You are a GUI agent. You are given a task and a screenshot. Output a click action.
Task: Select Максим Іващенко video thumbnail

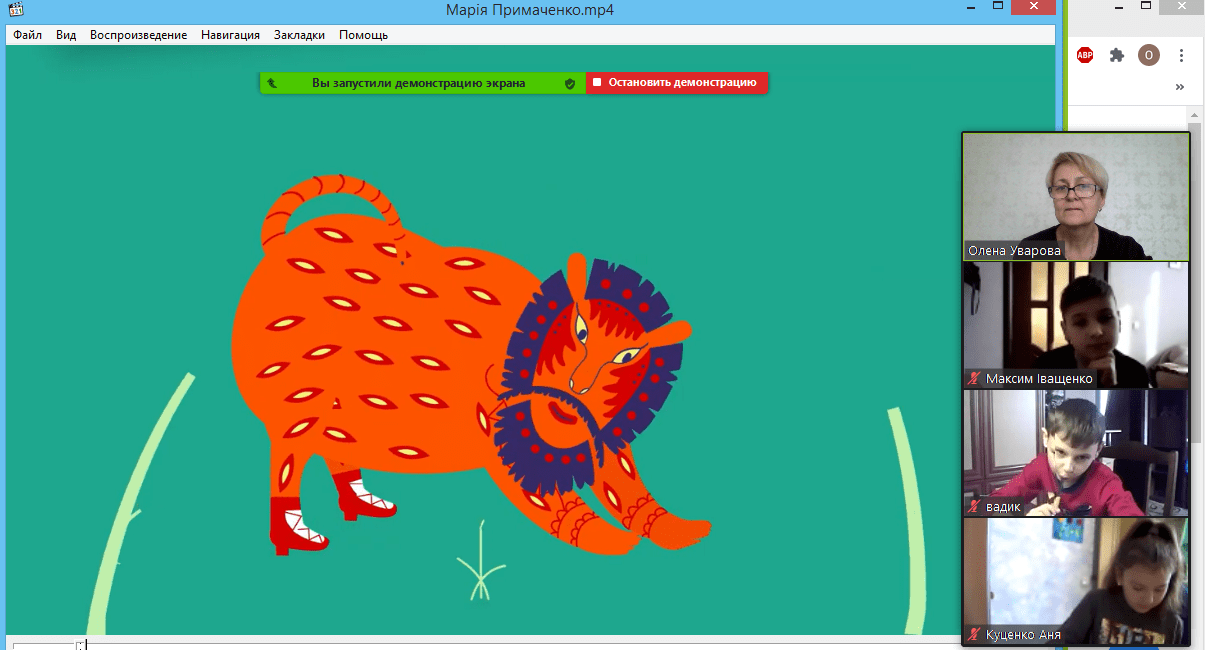(x=1076, y=325)
